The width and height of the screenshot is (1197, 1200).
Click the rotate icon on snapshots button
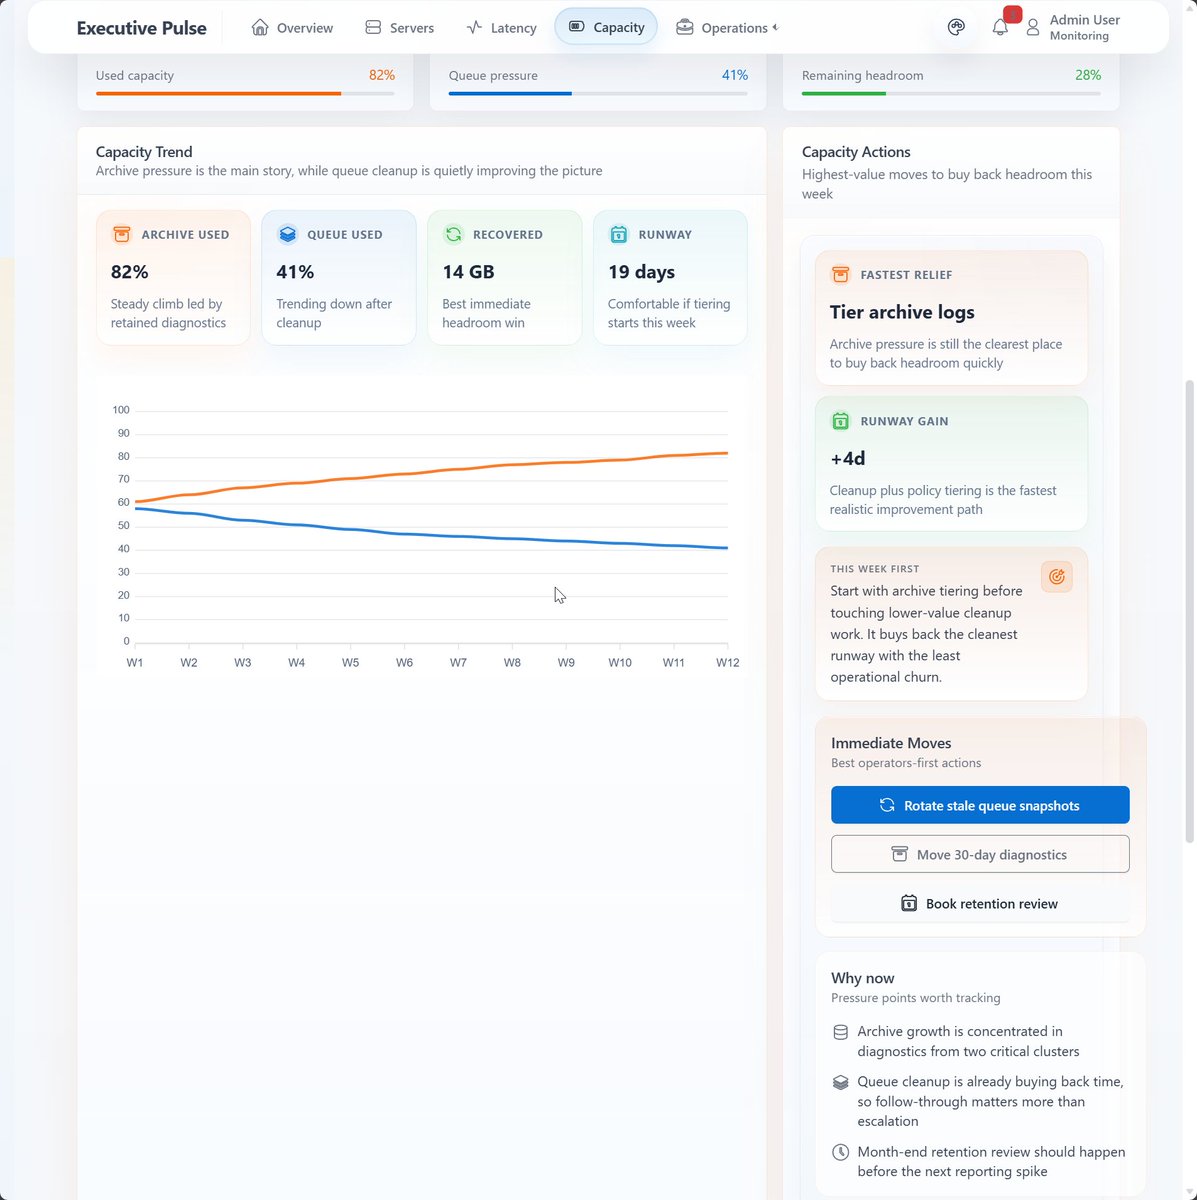coord(887,805)
